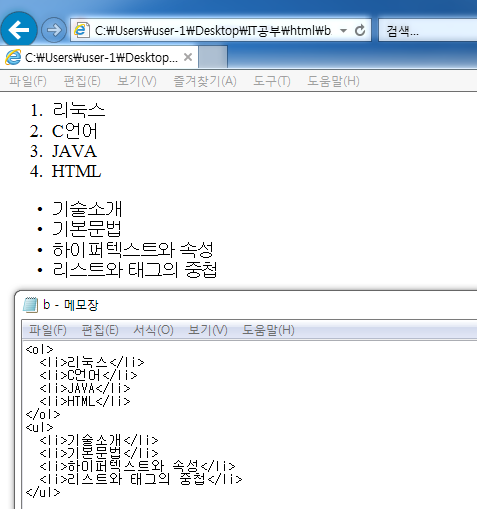Click list item 'C언어' on the page
Screen dimensions: 477x509
coord(75,131)
